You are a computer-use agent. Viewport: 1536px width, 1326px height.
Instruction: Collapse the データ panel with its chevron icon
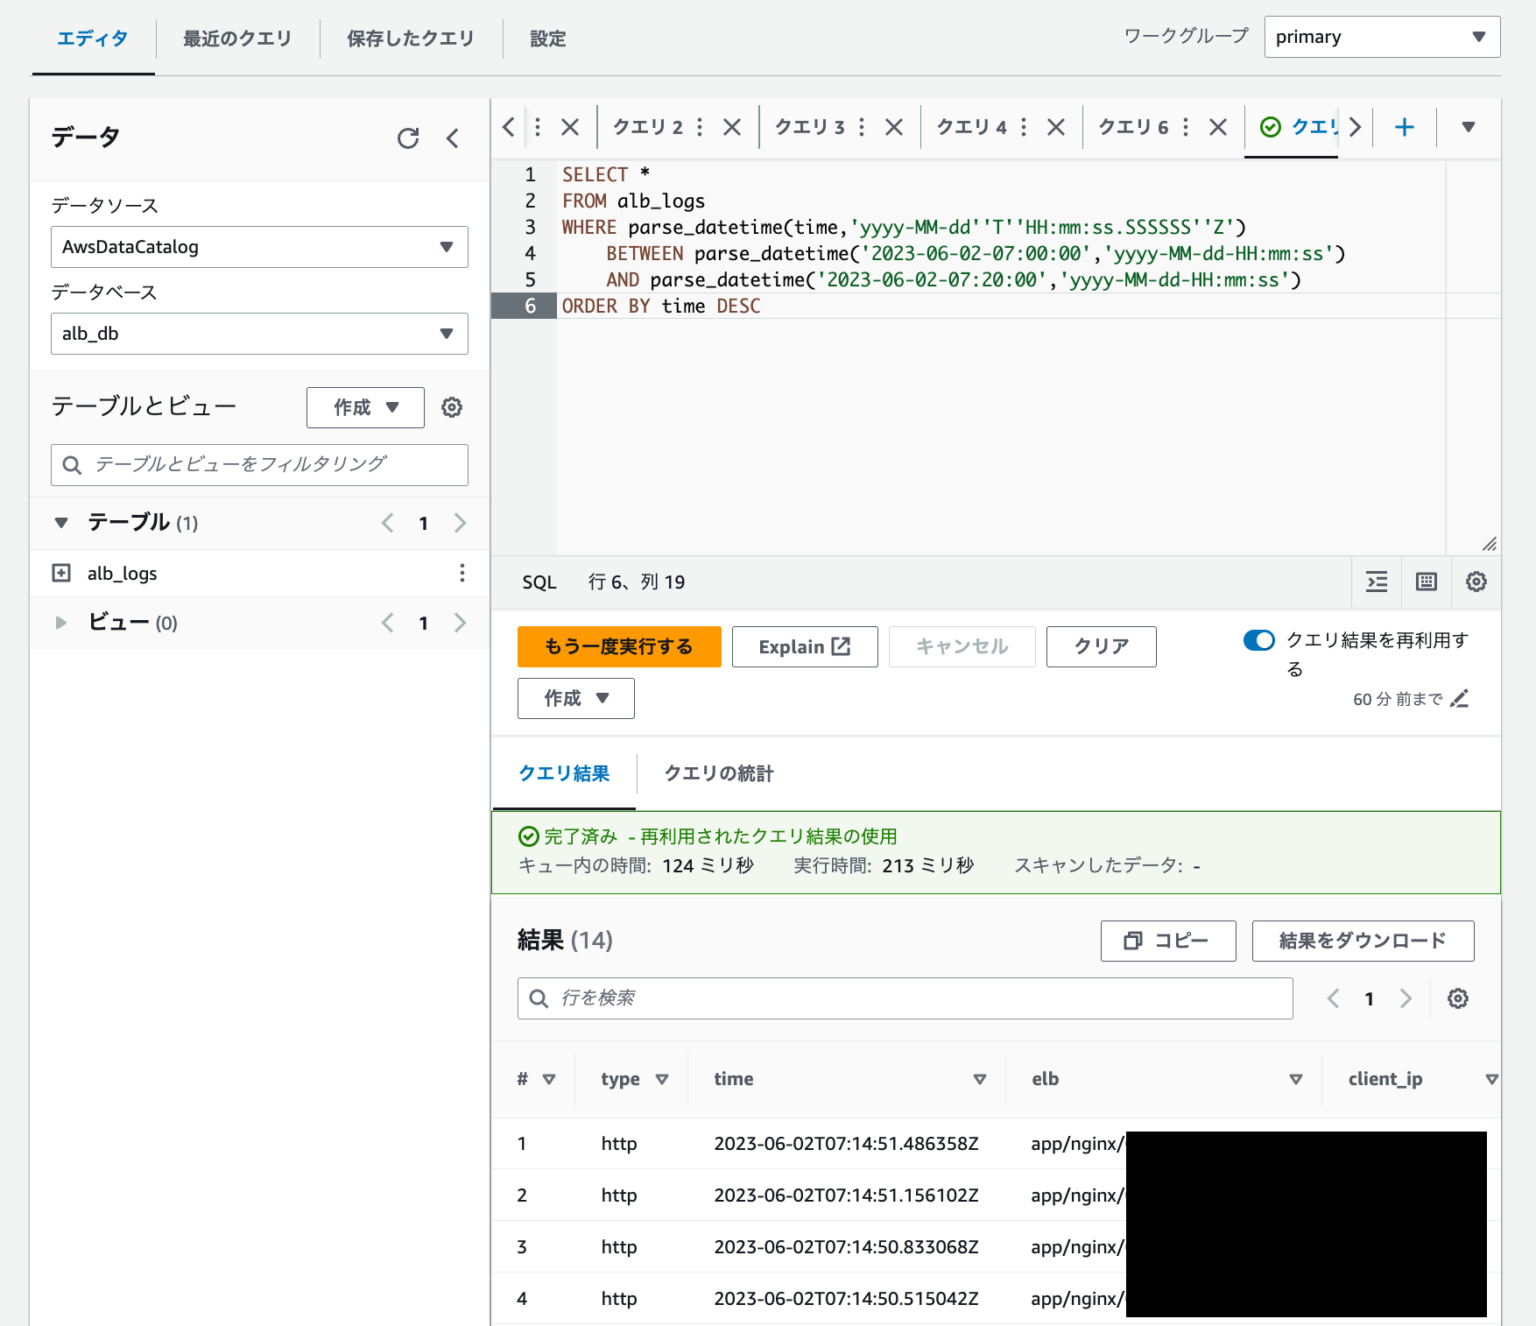click(452, 138)
